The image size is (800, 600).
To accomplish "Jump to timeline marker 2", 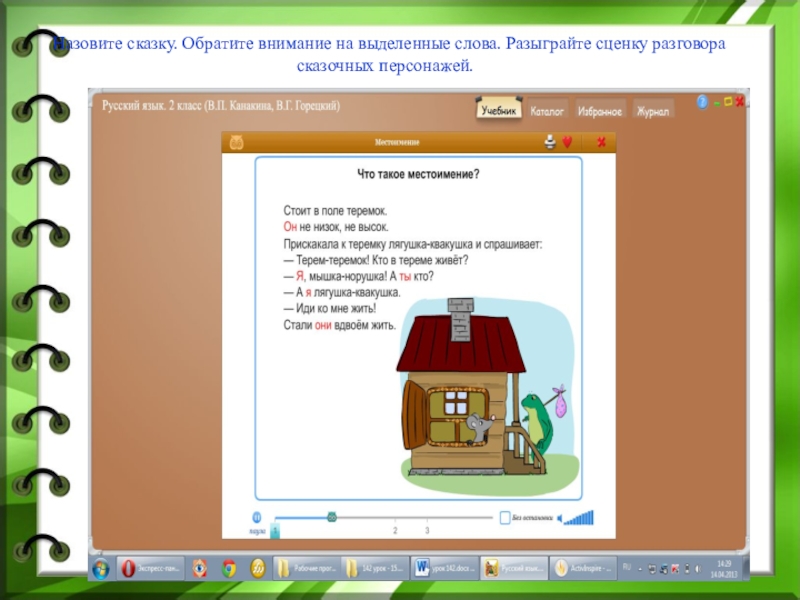I will point(395,531).
